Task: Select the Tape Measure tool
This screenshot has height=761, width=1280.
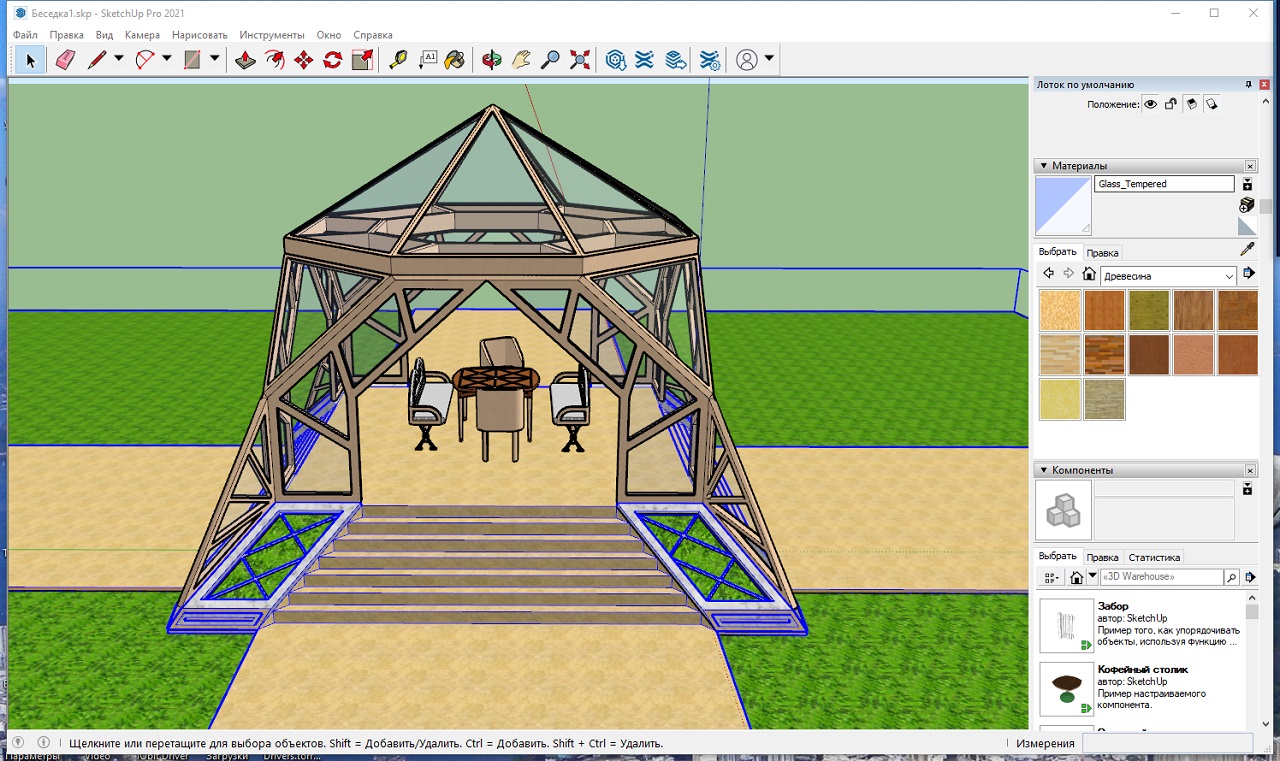Action: click(x=398, y=60)
